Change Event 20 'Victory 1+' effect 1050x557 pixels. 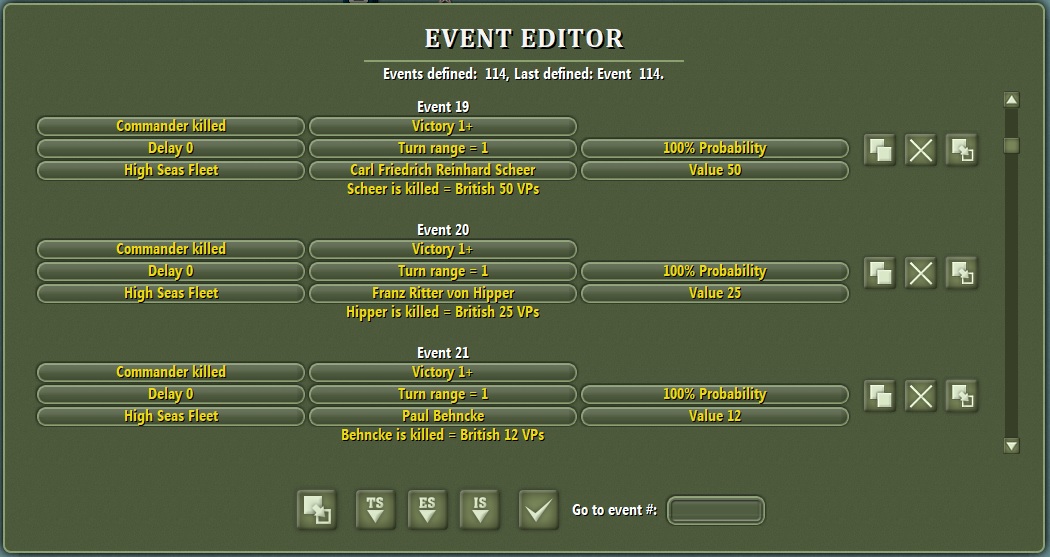click(x=443, y=250)
